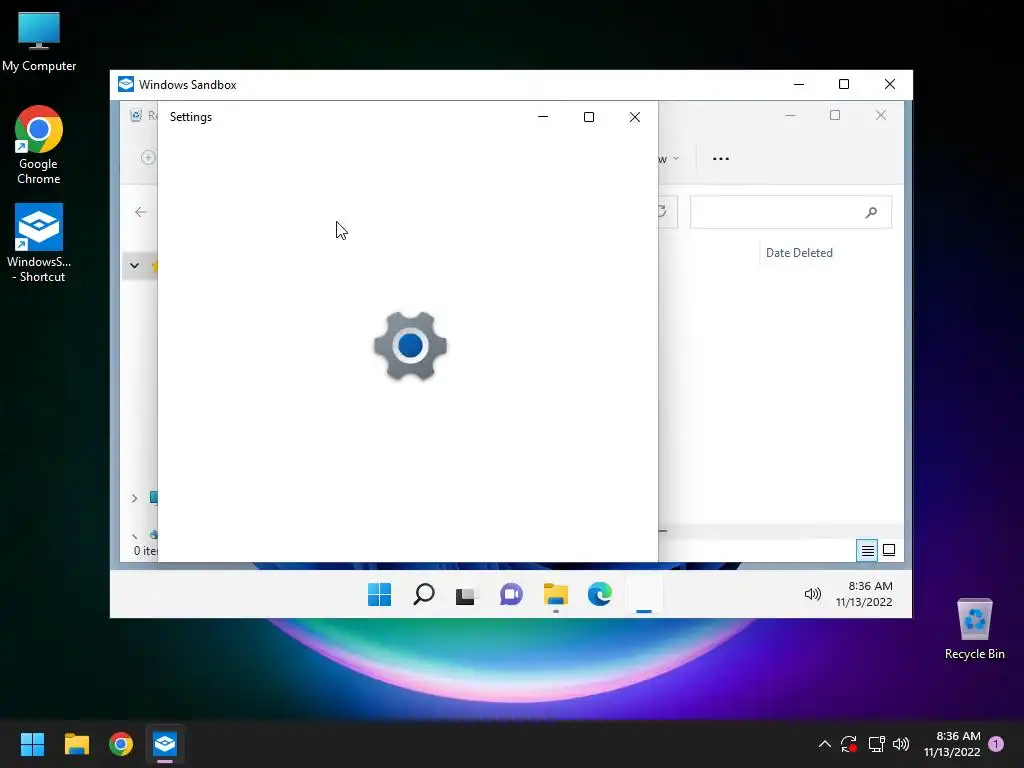Launch Google Chrome desktop shortcut
The width and height of the screenshot is (1024, 768).
click(x=39, y=145)
